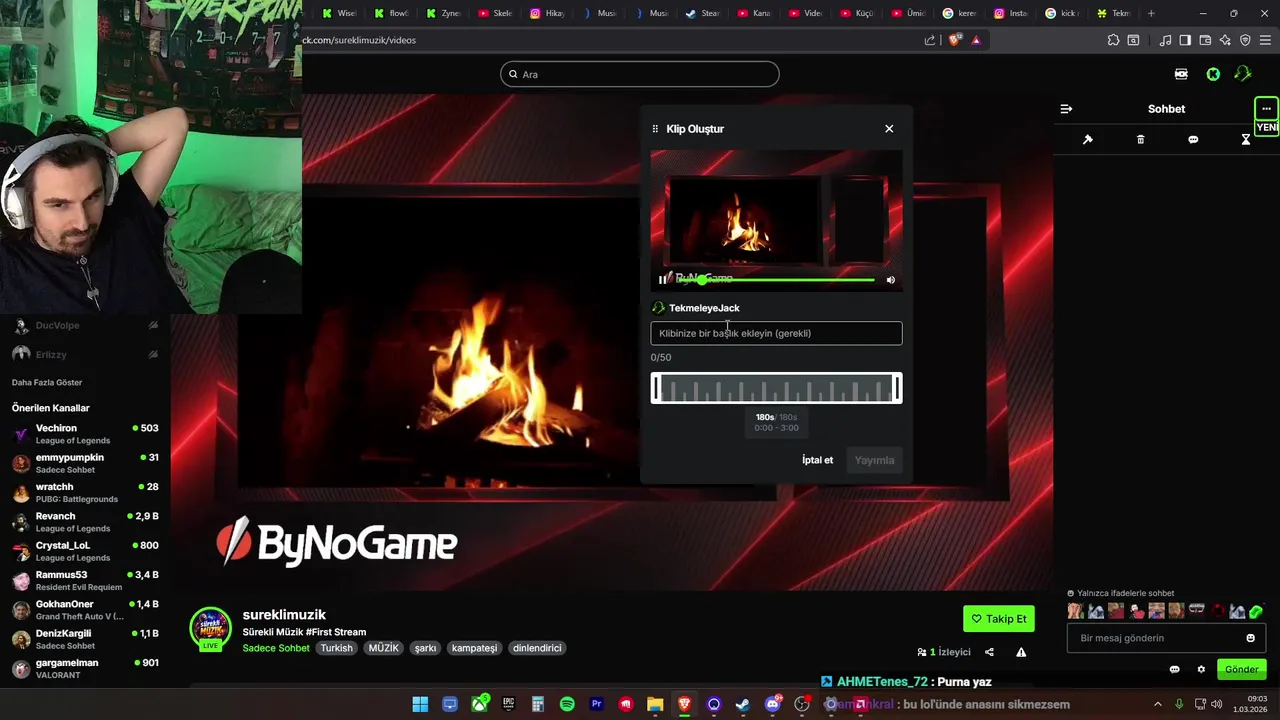Viewport: 1280px width, 720px height.
Task: Click İptal et to cancel clip
Action: click(817, 460)
